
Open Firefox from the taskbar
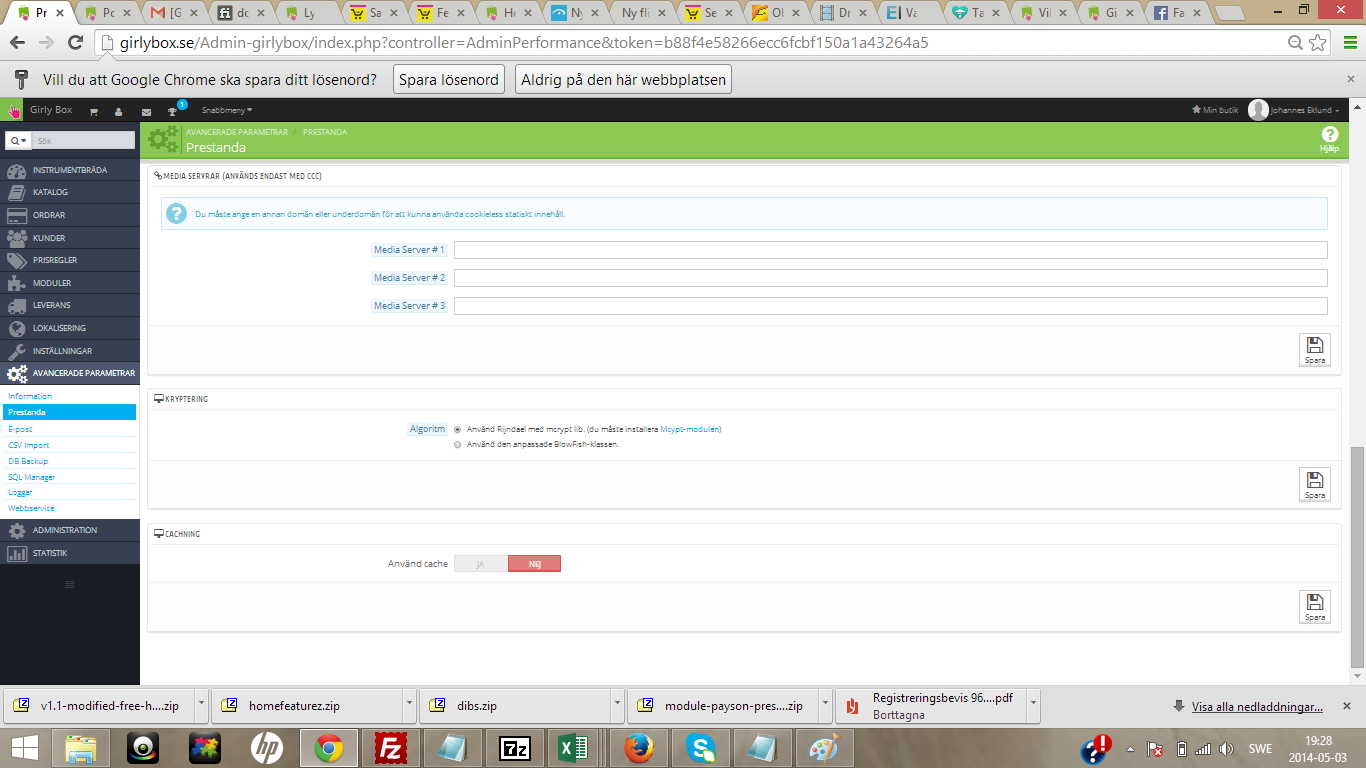pos(638,747)
